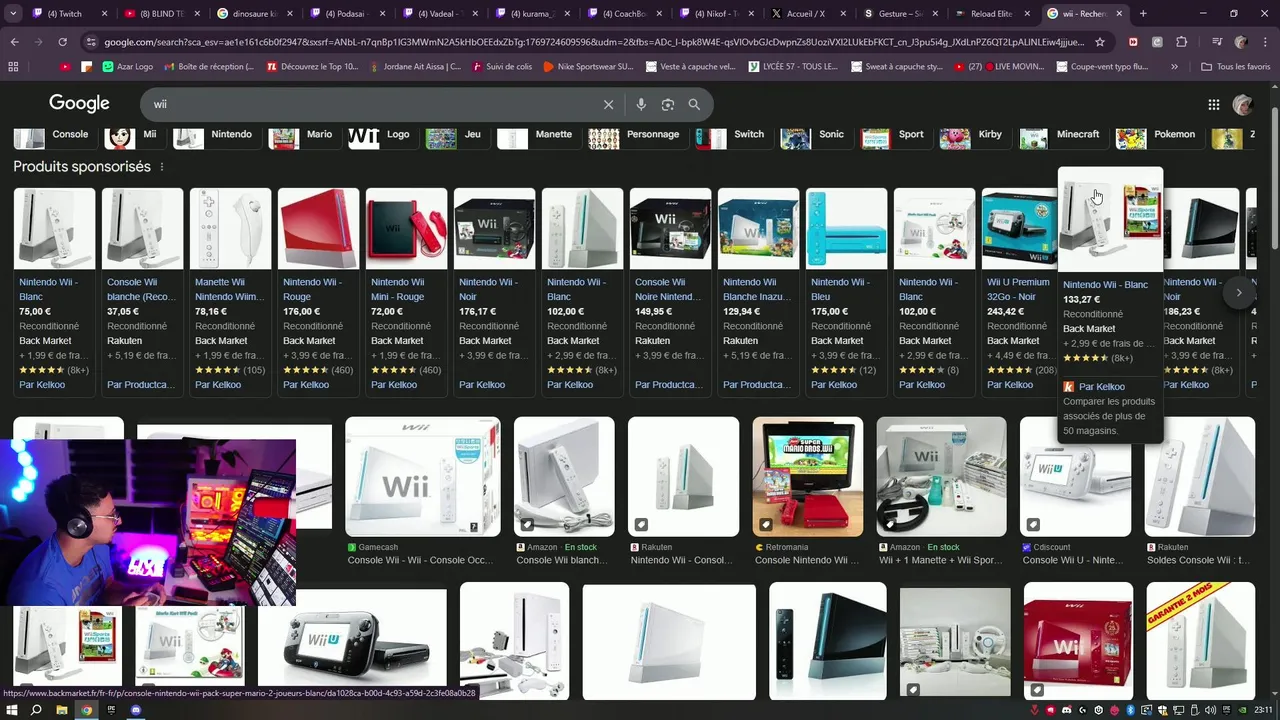Open a new browser tab with plus

(1143, 14)
